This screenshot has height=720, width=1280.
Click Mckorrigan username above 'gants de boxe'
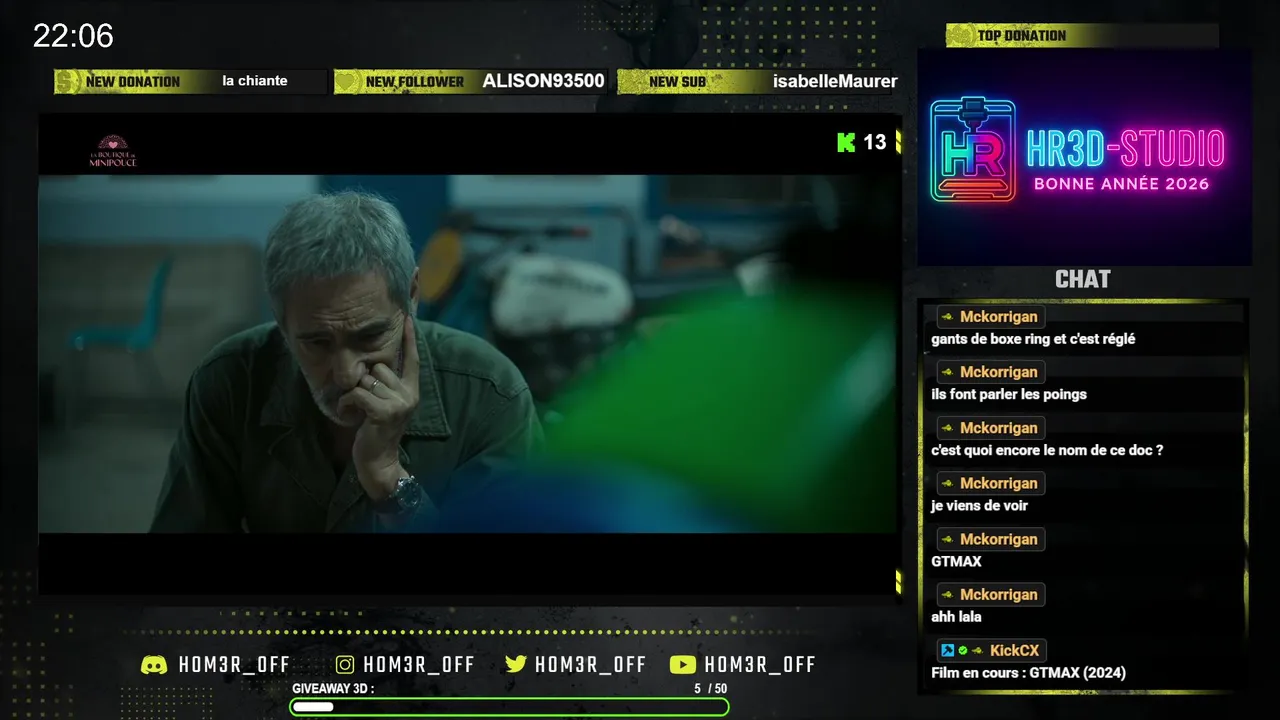pos(999,317)
